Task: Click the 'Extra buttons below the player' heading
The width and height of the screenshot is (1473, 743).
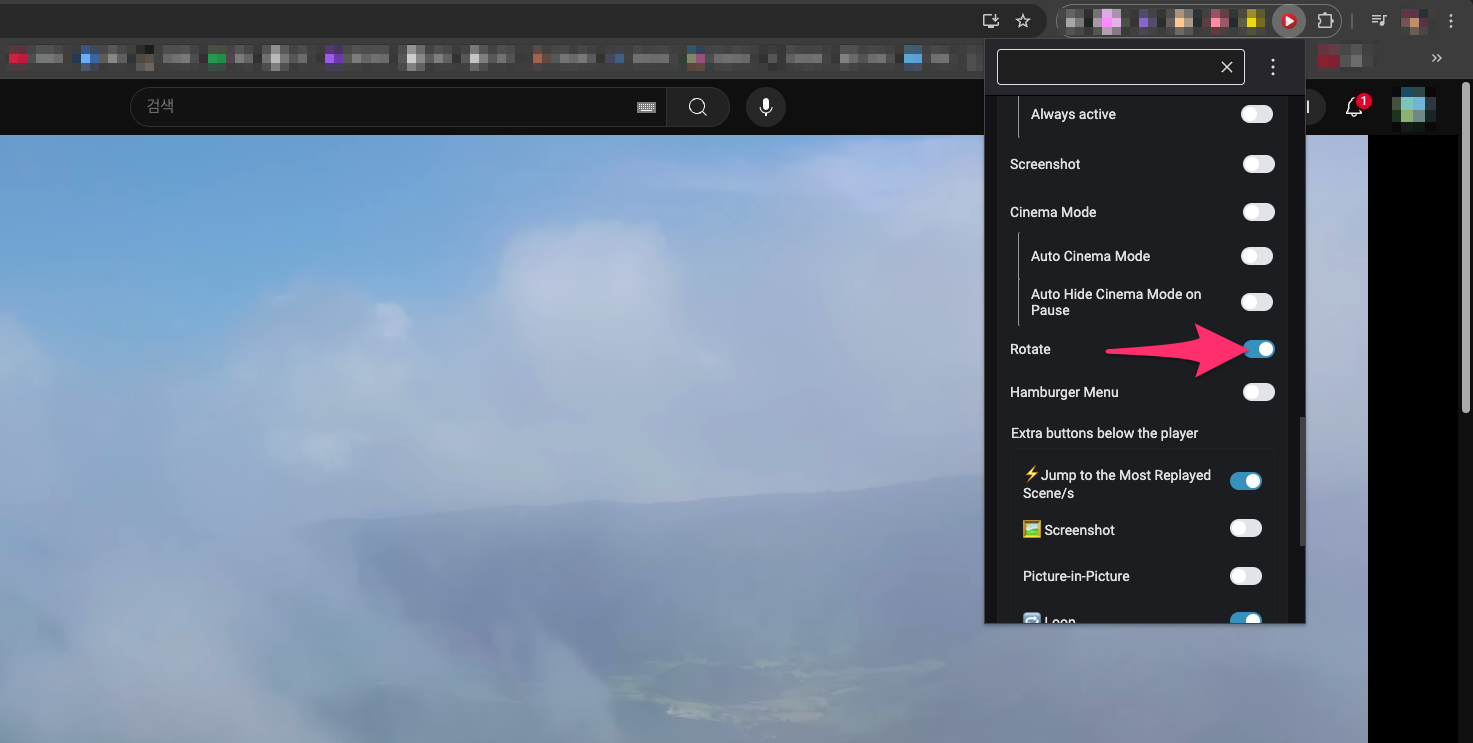Action: point(1104,433)
